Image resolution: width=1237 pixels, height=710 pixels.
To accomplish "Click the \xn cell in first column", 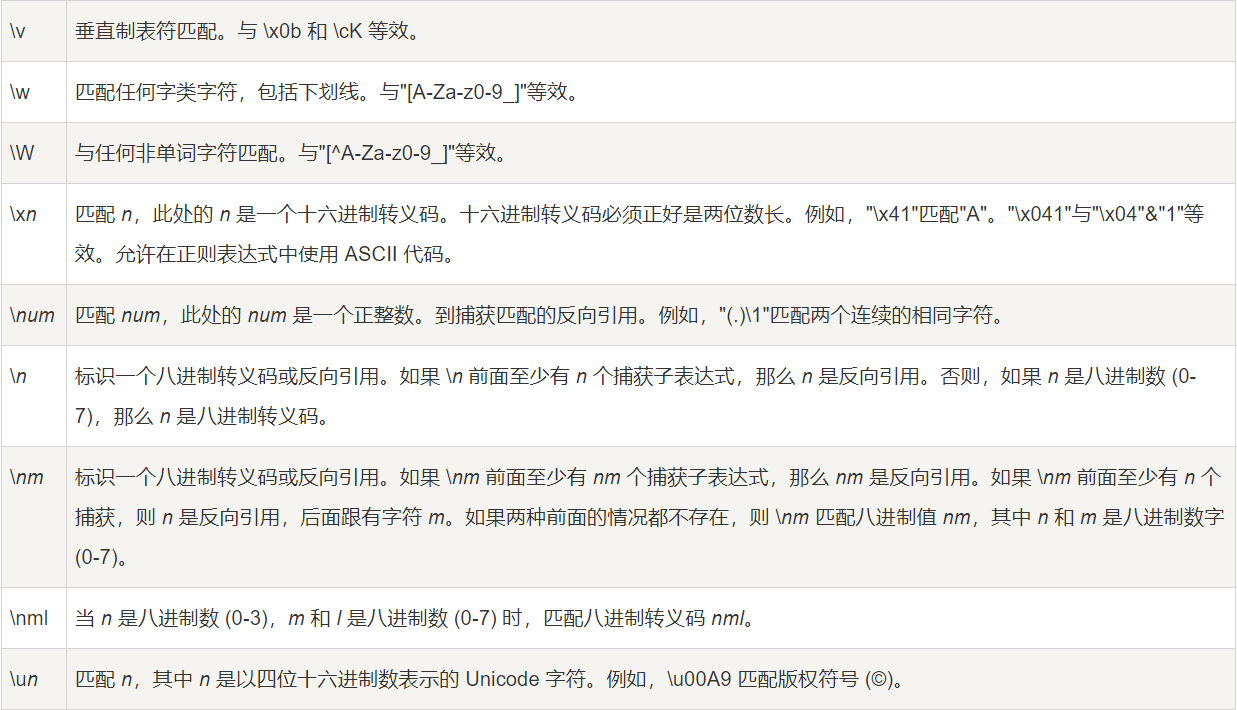I will (24, 214).
